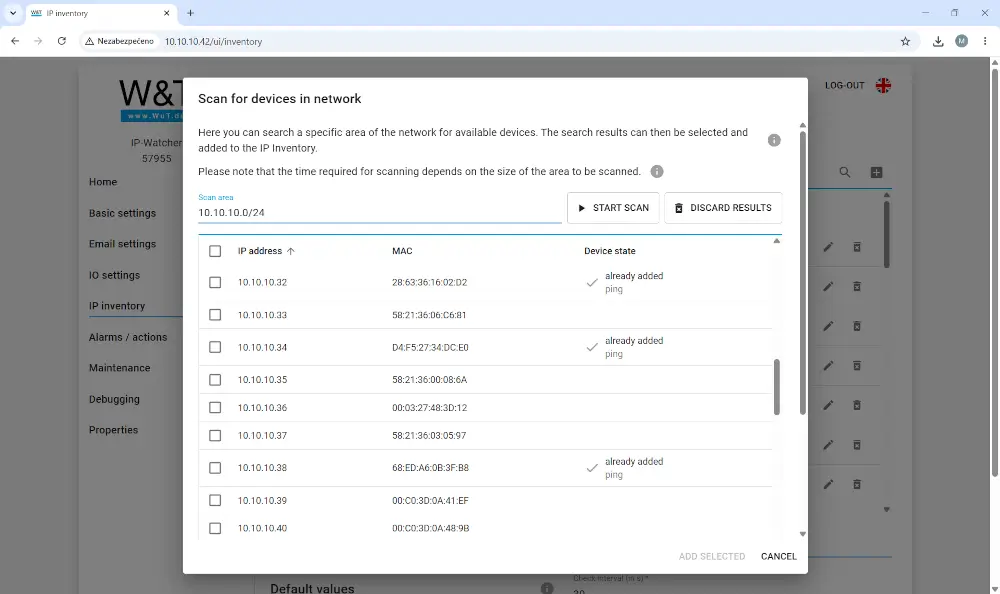This screenshot has height=594, width=1000.
Task: Open Email settings from the sidebar
Action: tap(122, 244)
